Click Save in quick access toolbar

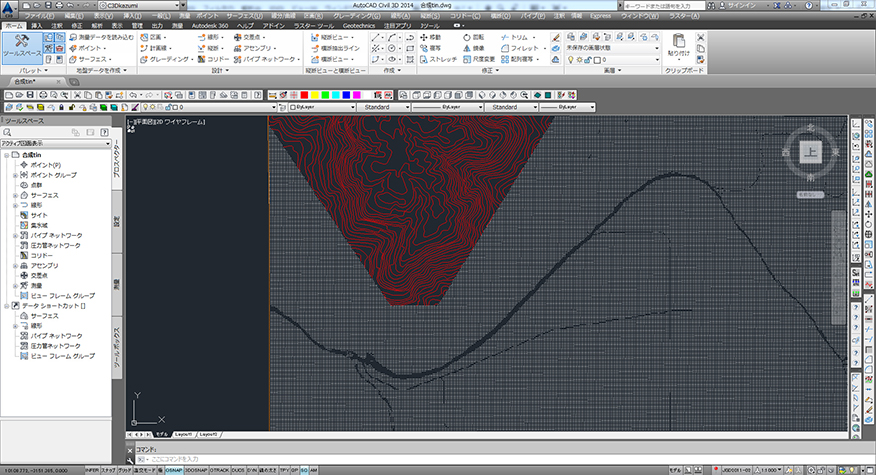pyautogui.click(x=48, y=6)
